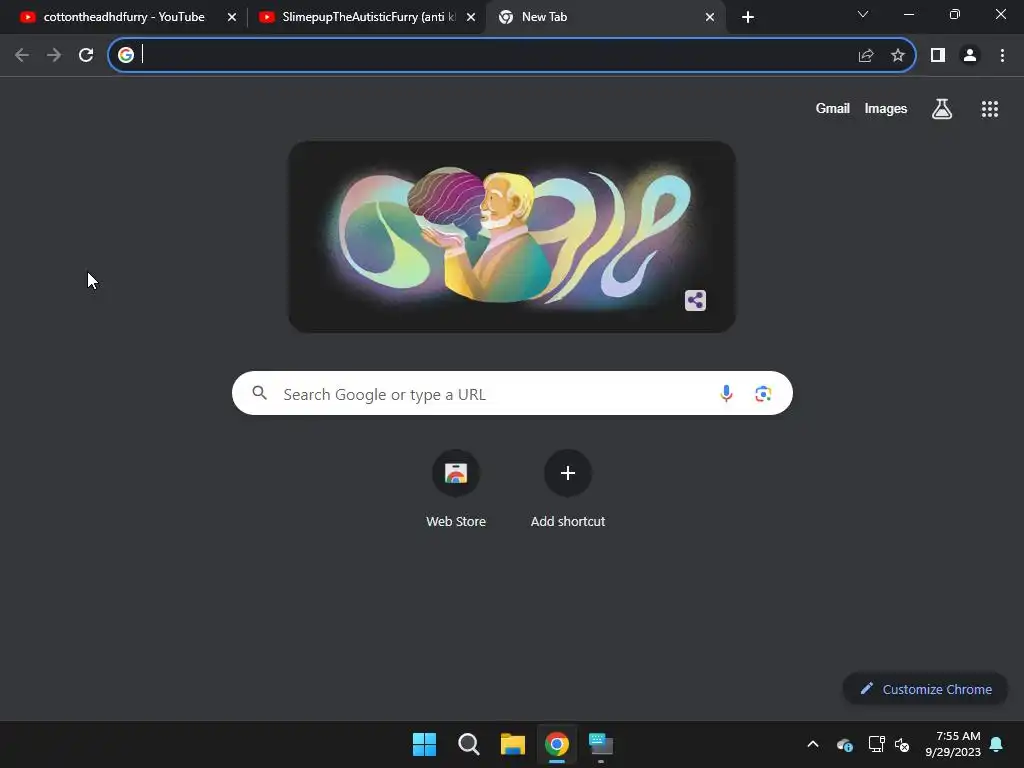Open a new tab with plus button
This screenshot has width=1024, height=768.
pos(748,17)
